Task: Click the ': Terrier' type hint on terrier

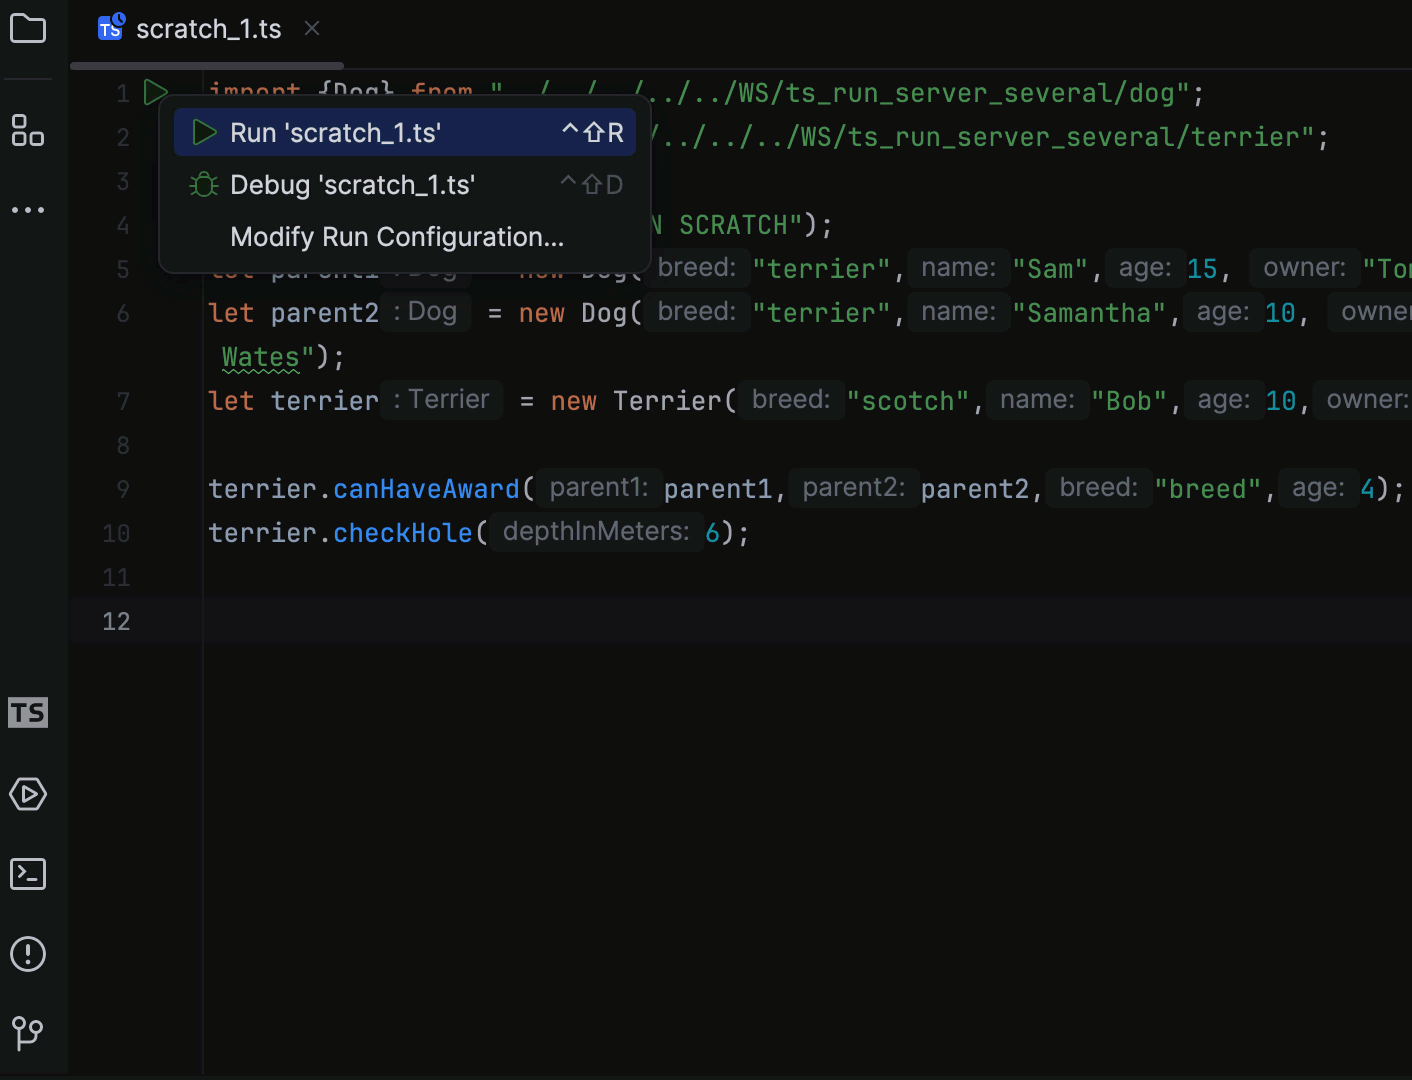Action: pos(441,399)
